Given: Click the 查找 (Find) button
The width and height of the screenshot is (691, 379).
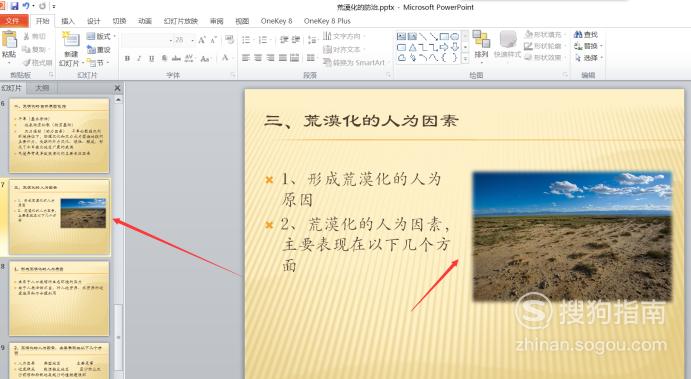Looking at the screenshot, I should (586, 34).
